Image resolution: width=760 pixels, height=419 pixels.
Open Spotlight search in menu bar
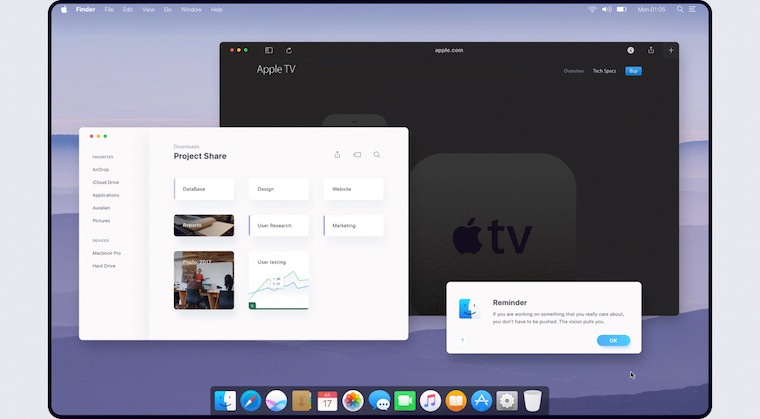680,9
